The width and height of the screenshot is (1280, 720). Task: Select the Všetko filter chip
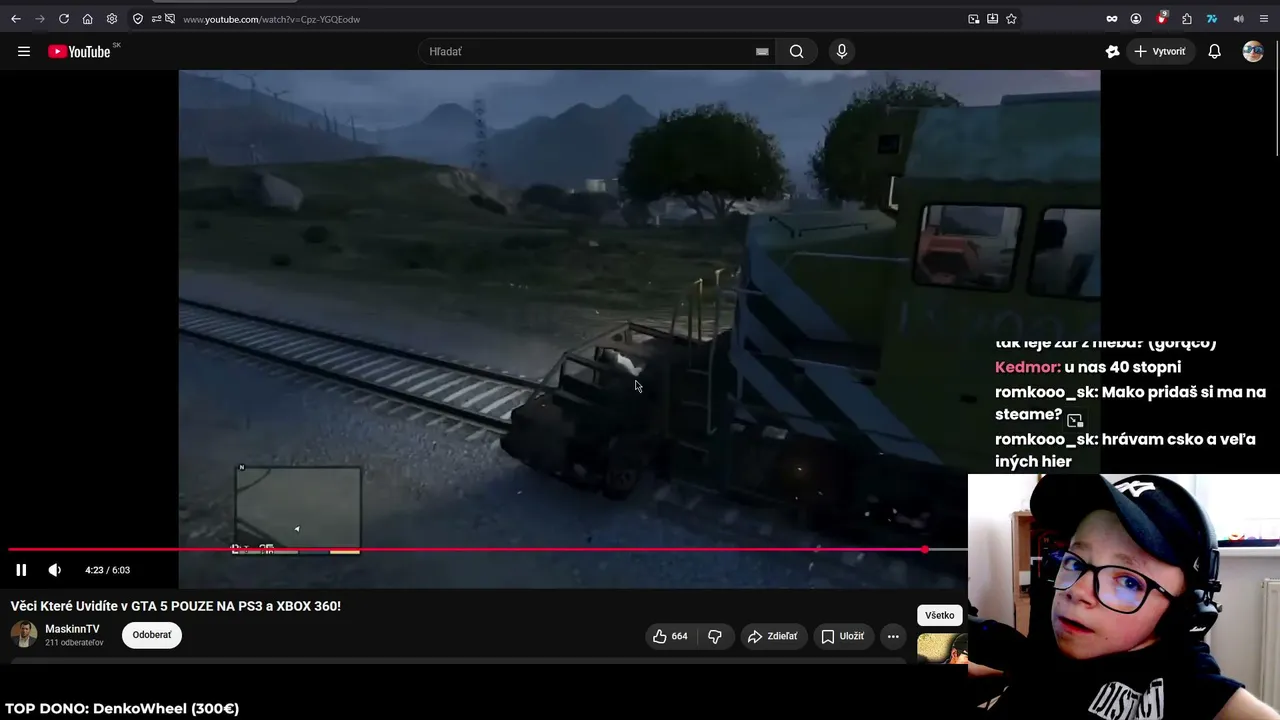pyautogui.click(x=940, y=615)
